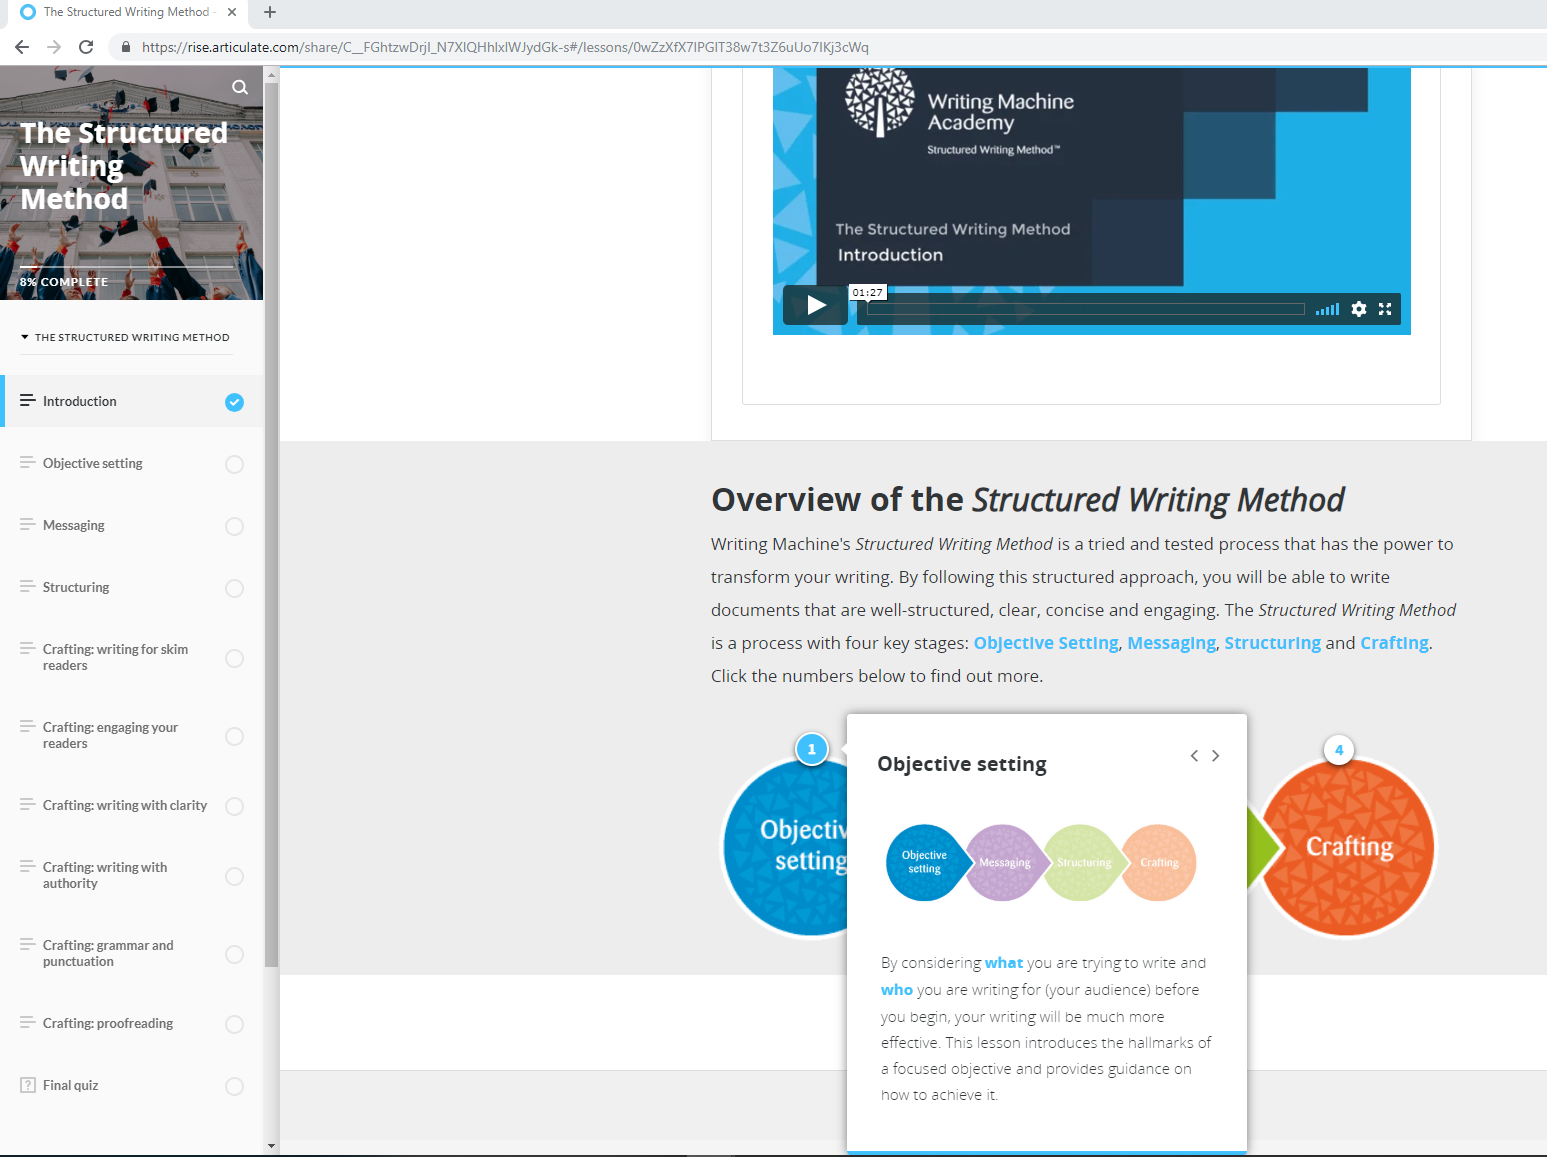Click the browser back arrow

coord(22,47)
